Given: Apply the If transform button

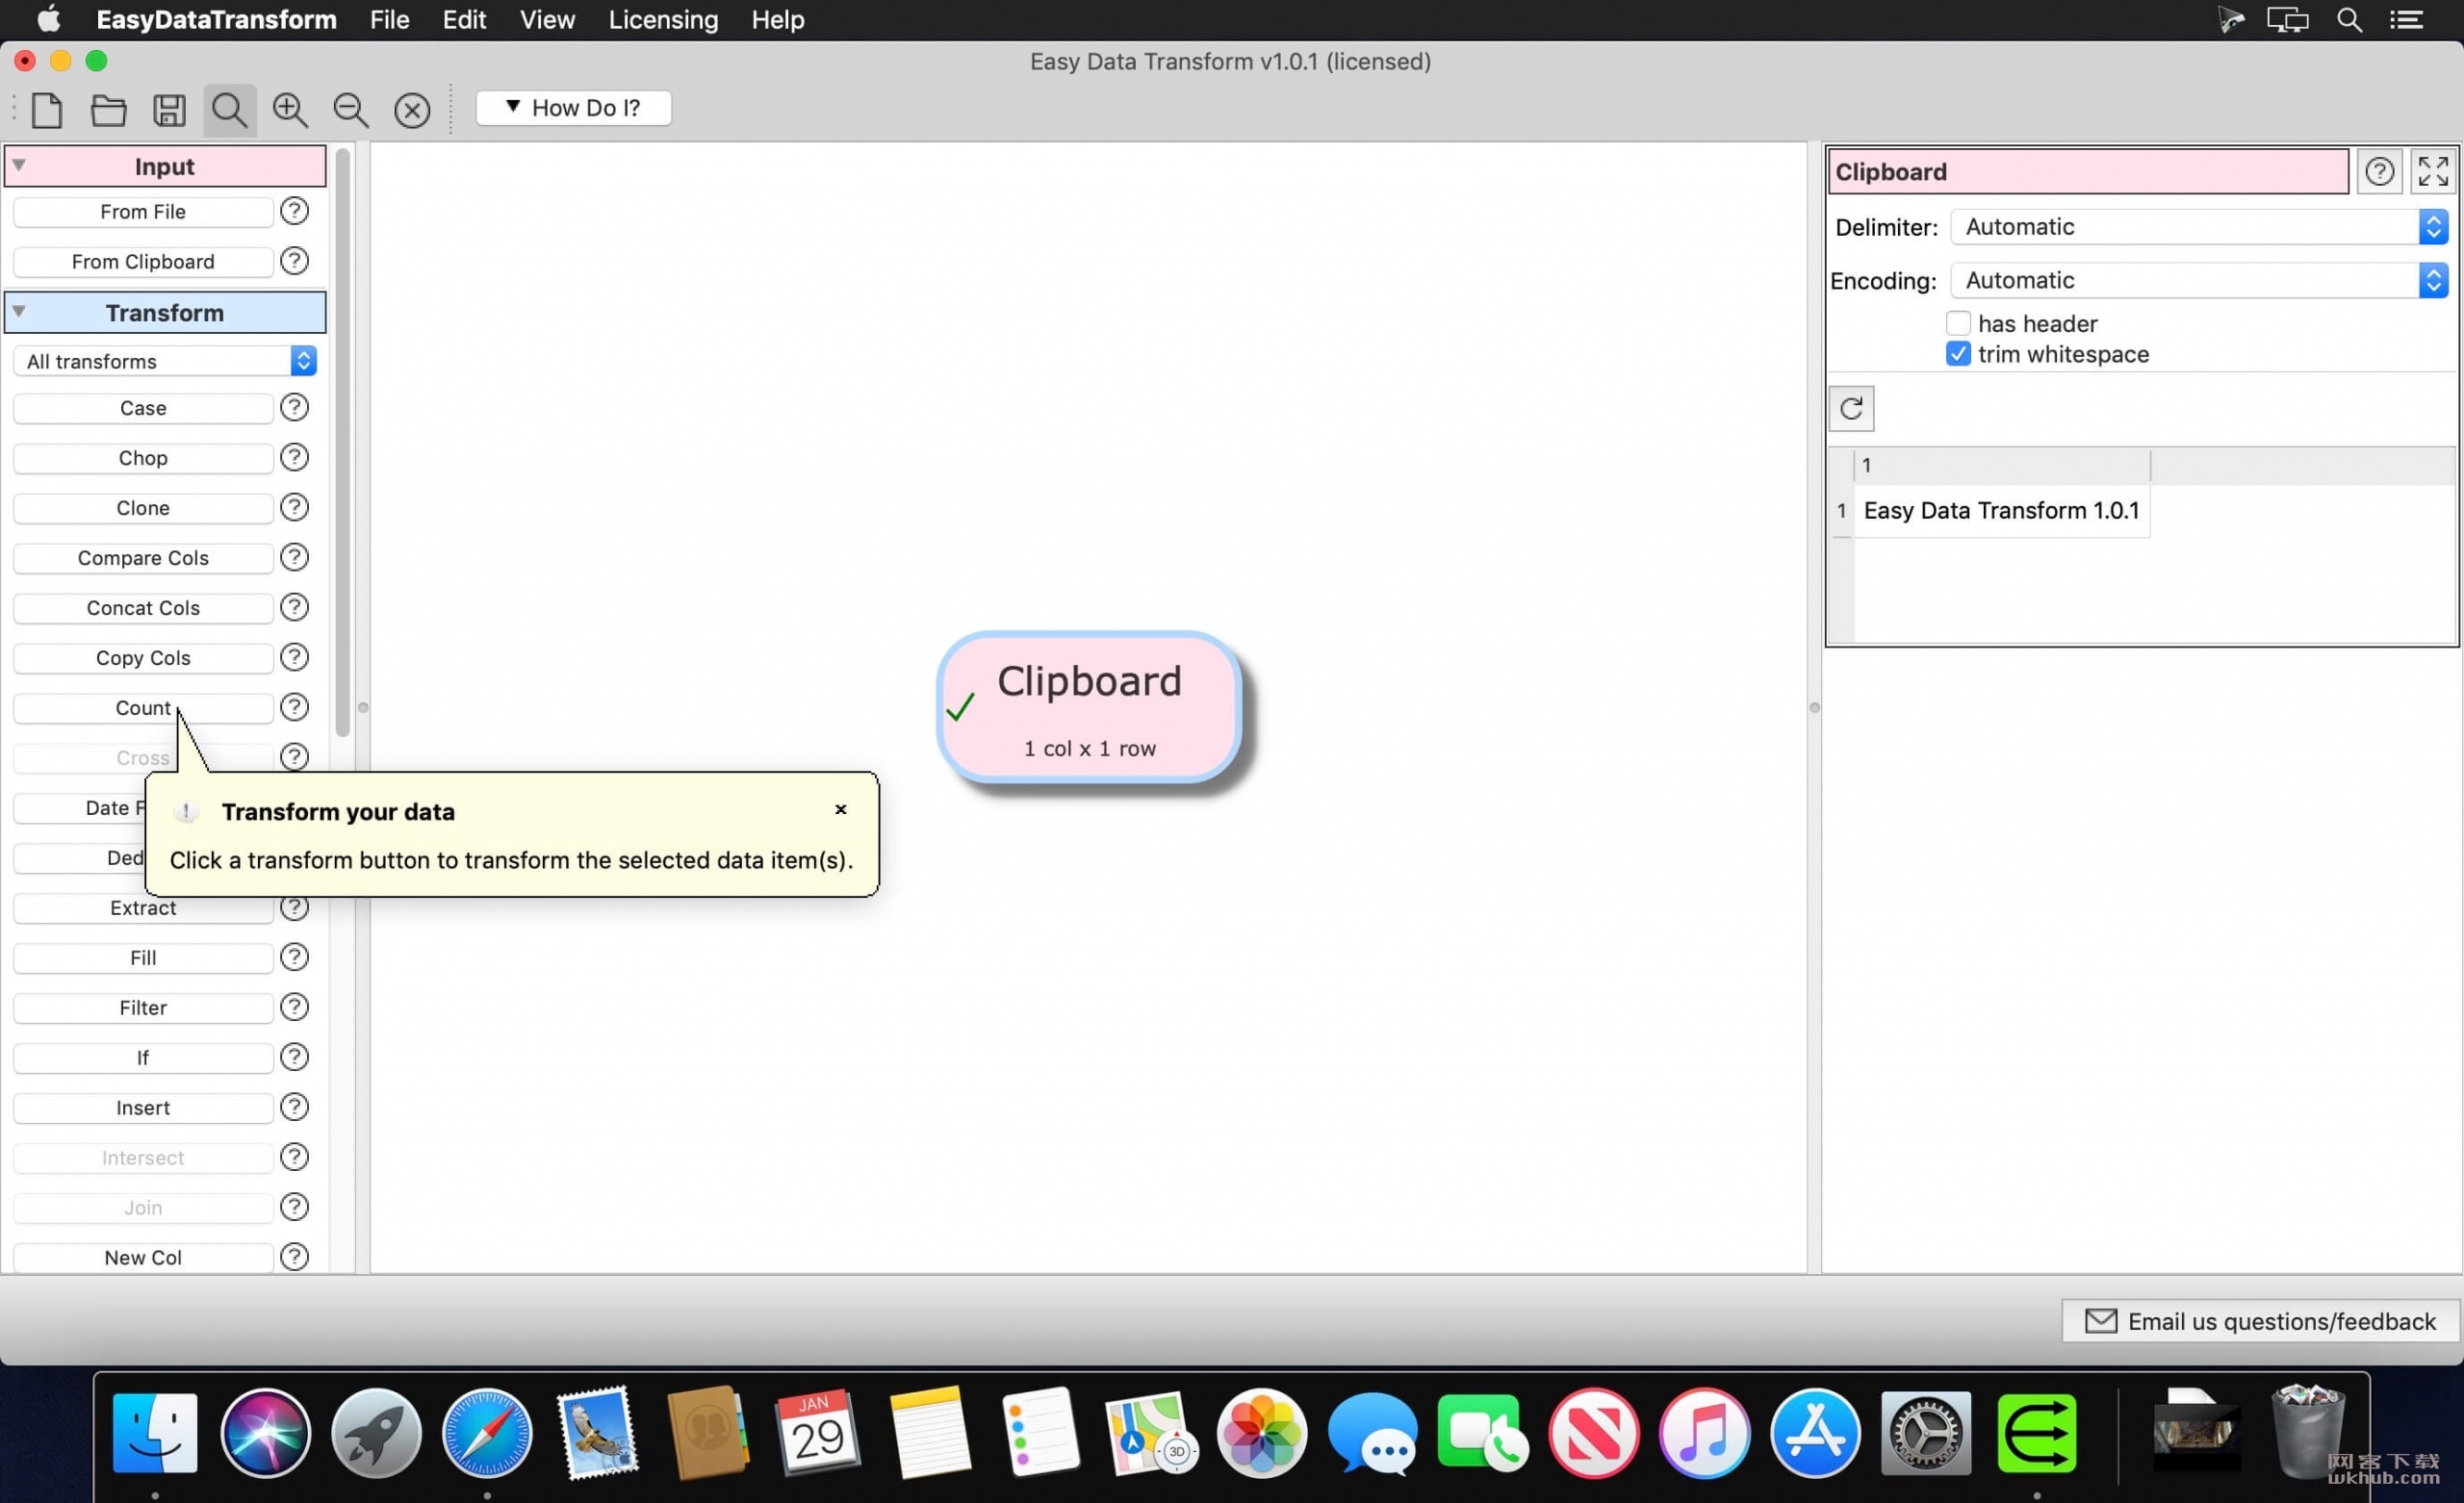Looking at the screenshot, I should point(143,1057).
